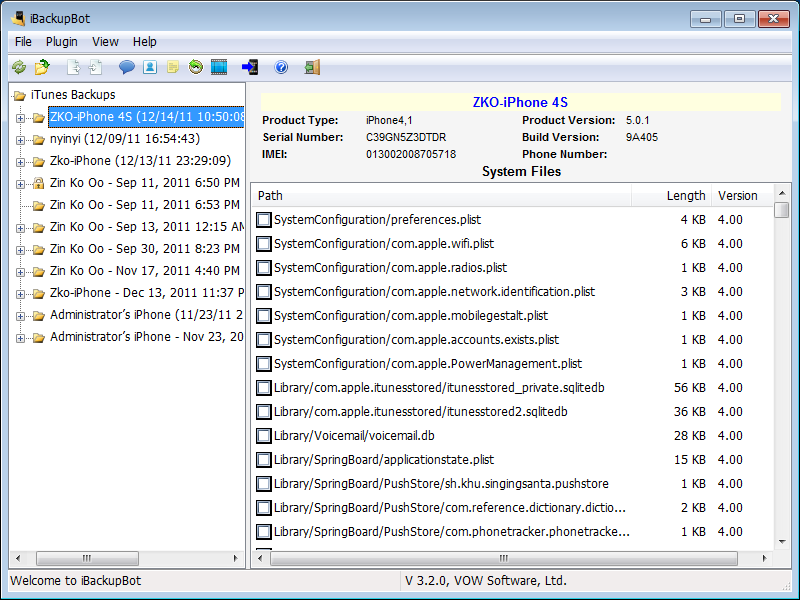Open messages viewer speech bubble icon
This screenshot has width=800, height=600.
(127, 67)
